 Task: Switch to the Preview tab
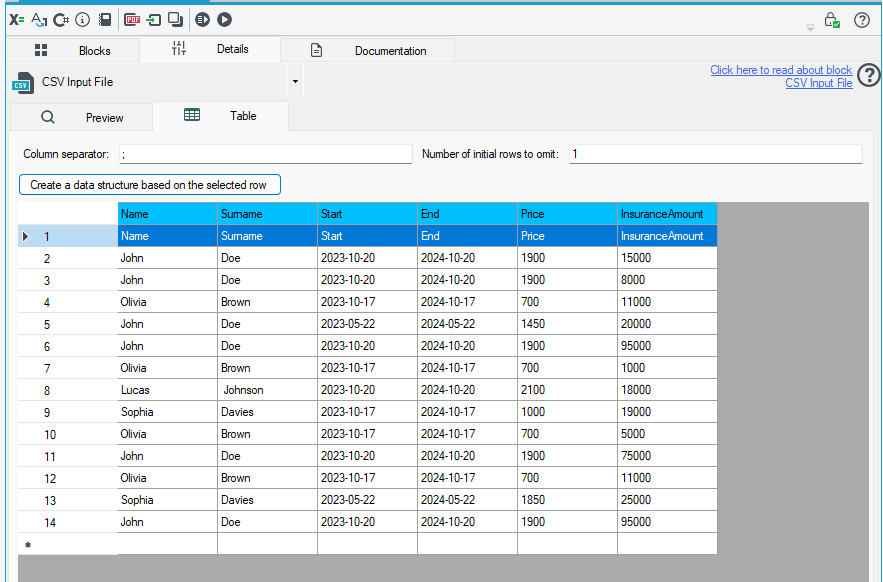(x=82, y=117)
